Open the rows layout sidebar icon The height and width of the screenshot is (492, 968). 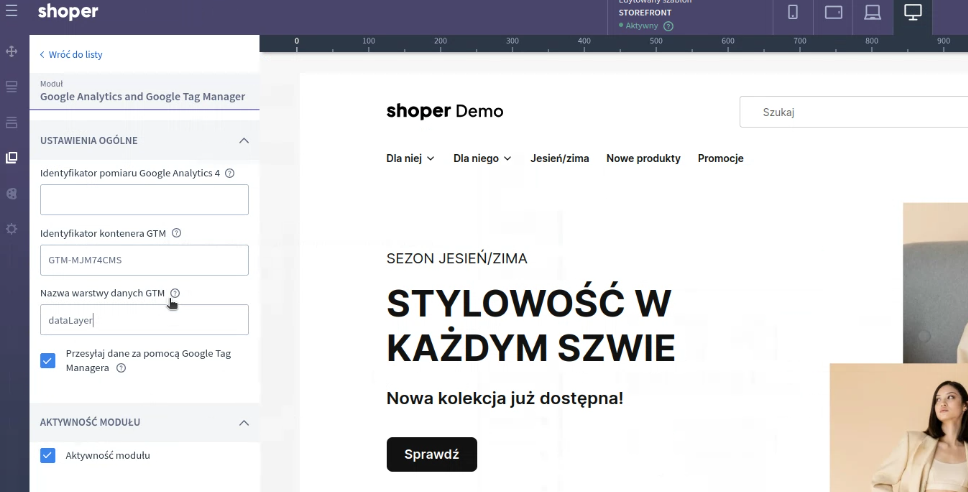click(11, 122)
